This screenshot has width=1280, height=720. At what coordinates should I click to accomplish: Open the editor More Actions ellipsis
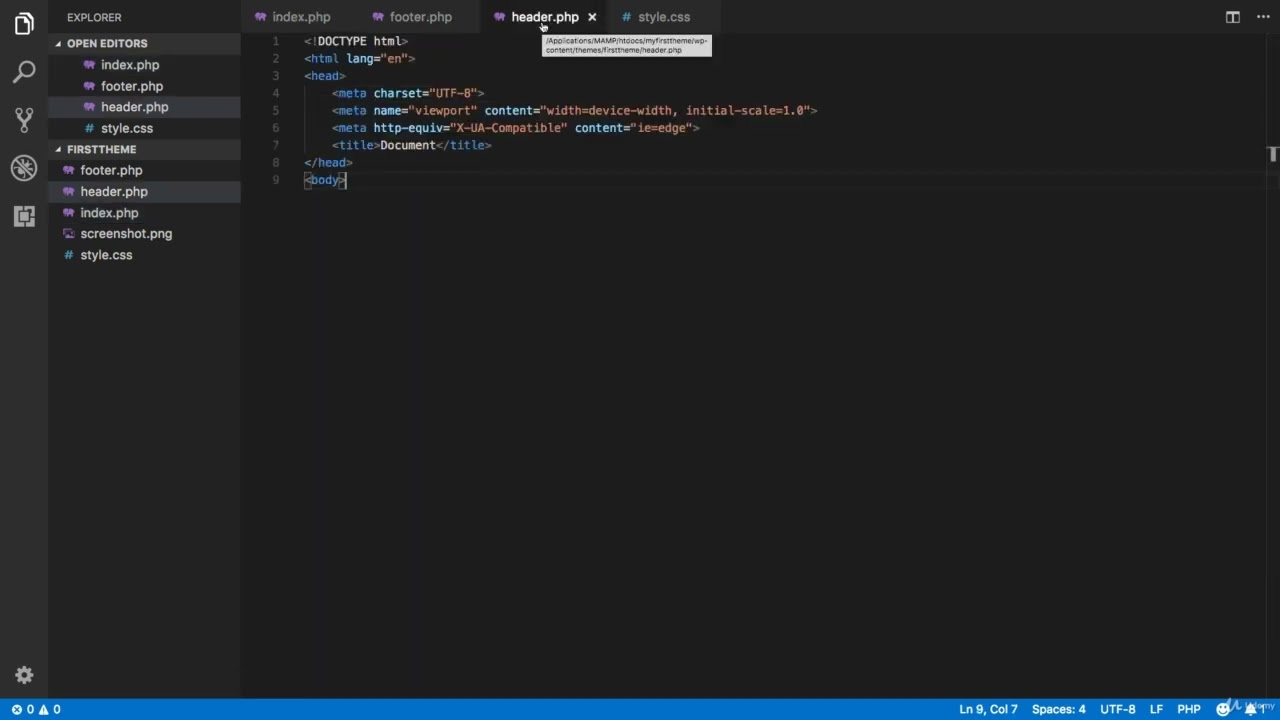pyautogui.click(x=1261, y=17)
